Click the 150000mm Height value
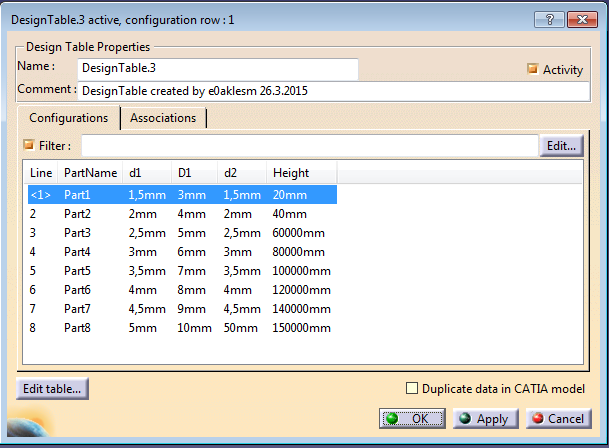Image resolution: width=609 pixels, height=448 pixels. pos(301,328)
